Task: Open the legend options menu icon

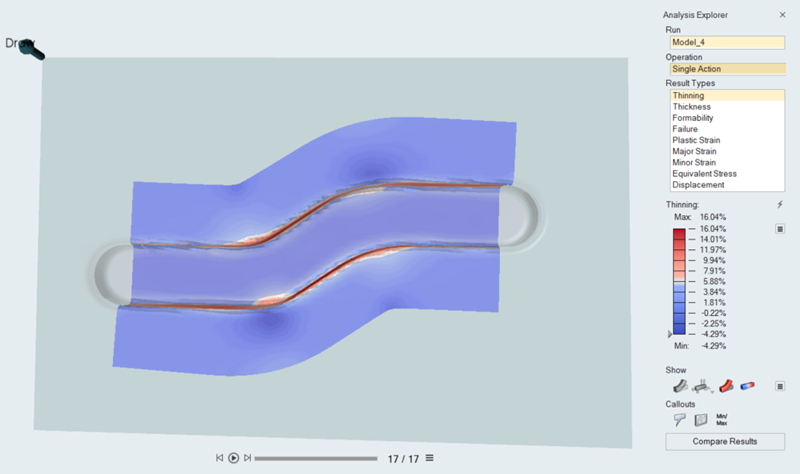Action: 779,228
